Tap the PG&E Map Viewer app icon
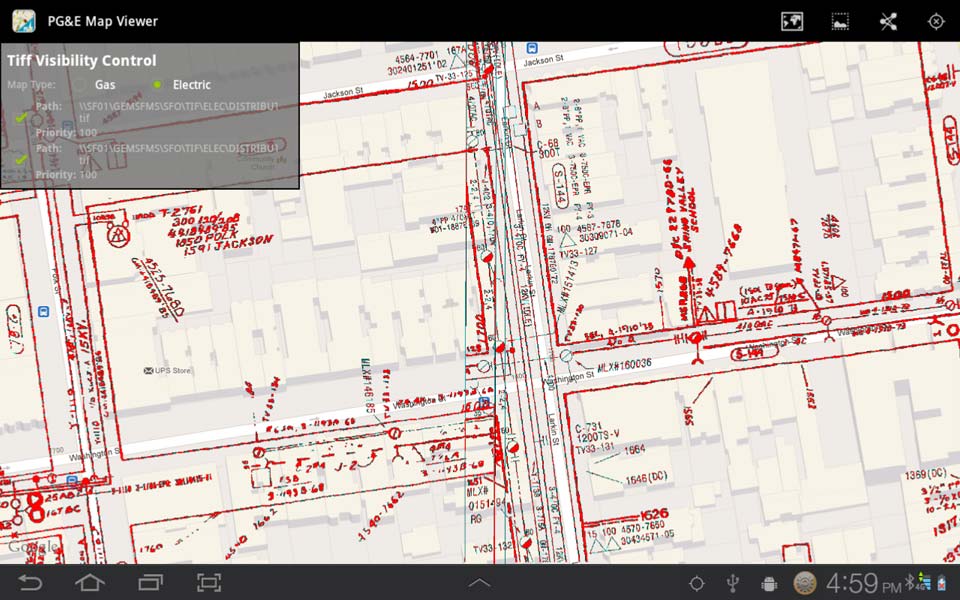 [x=23, y=21]
